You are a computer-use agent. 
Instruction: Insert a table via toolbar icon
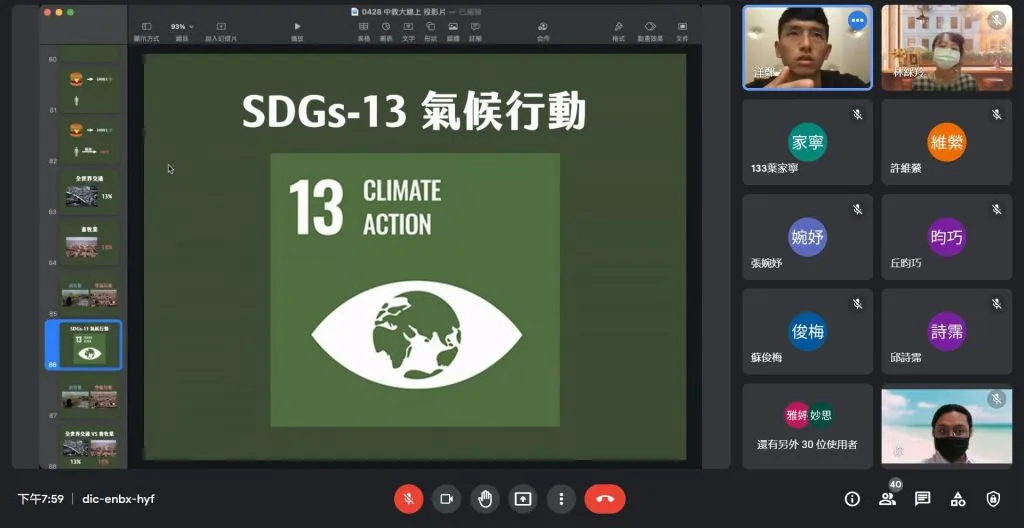364,27
